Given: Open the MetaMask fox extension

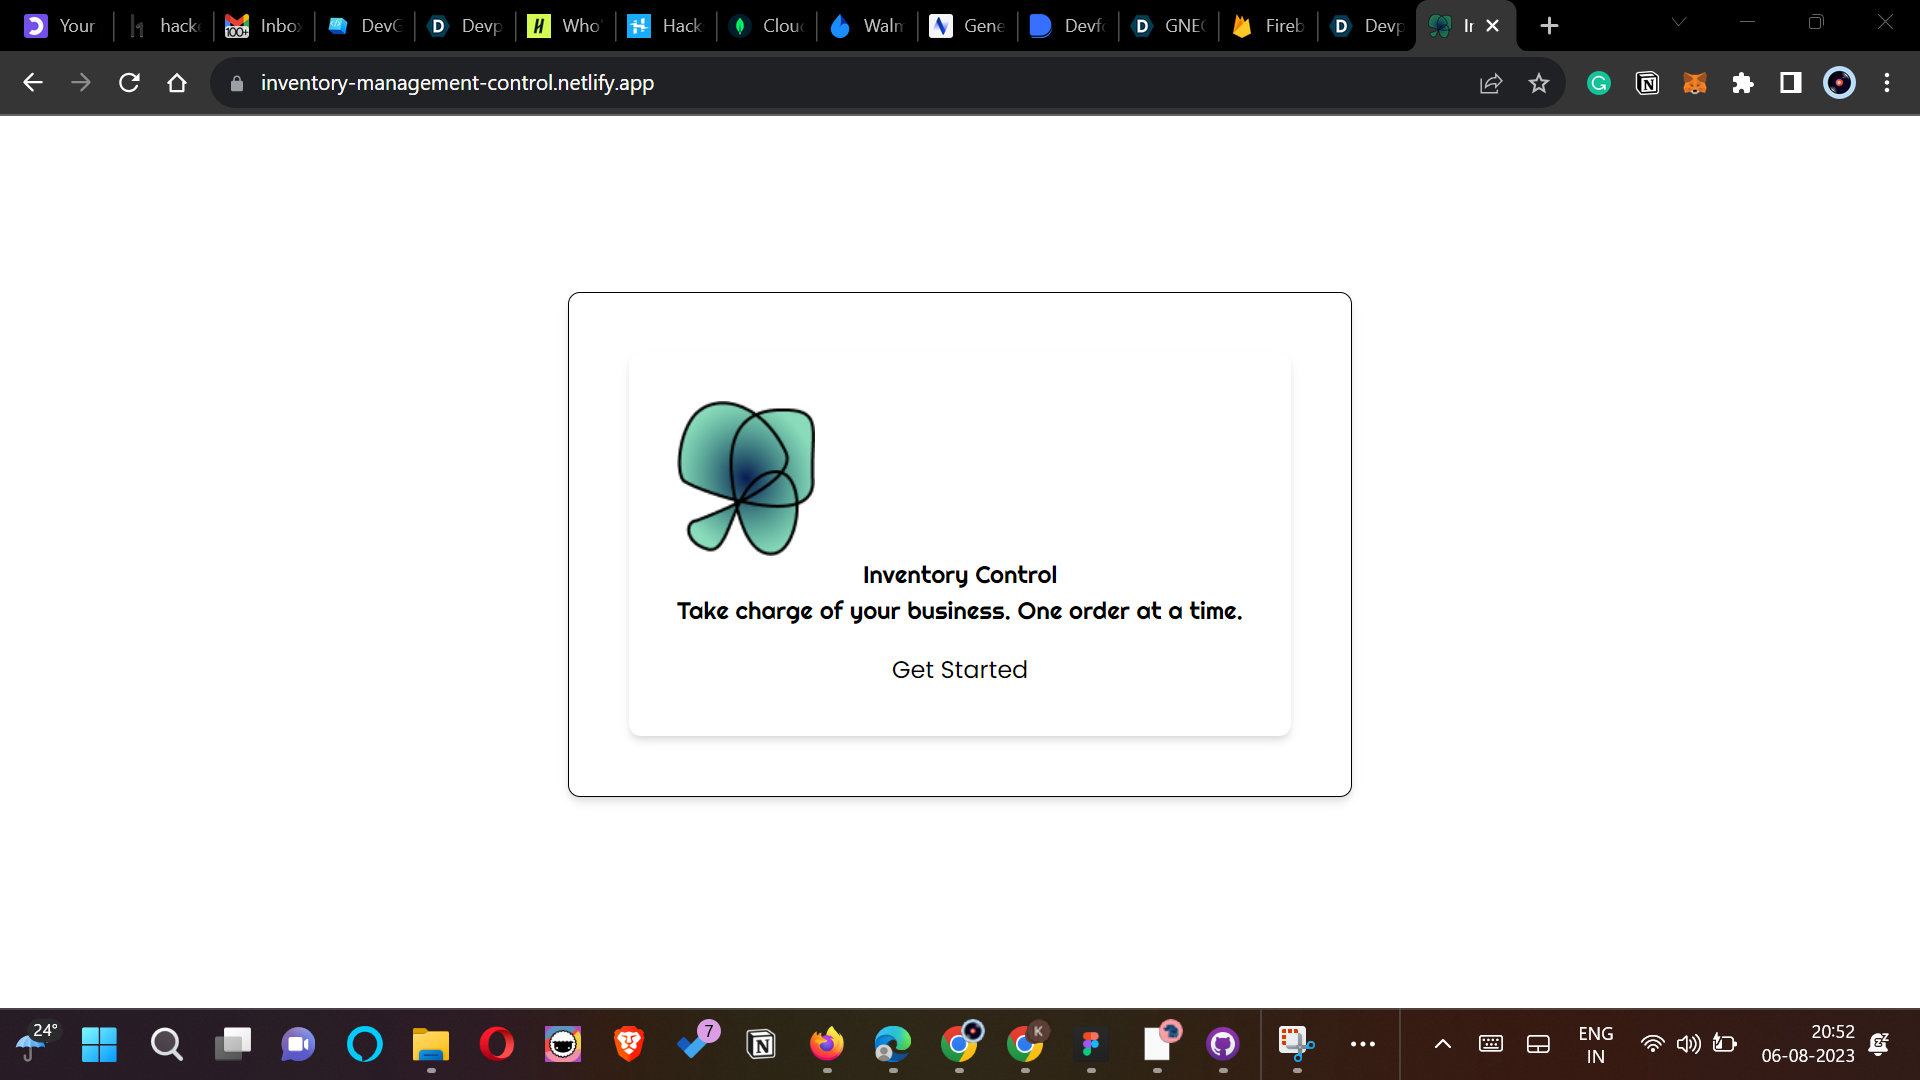Looking at the screenshot, I should click(1695, 83).
